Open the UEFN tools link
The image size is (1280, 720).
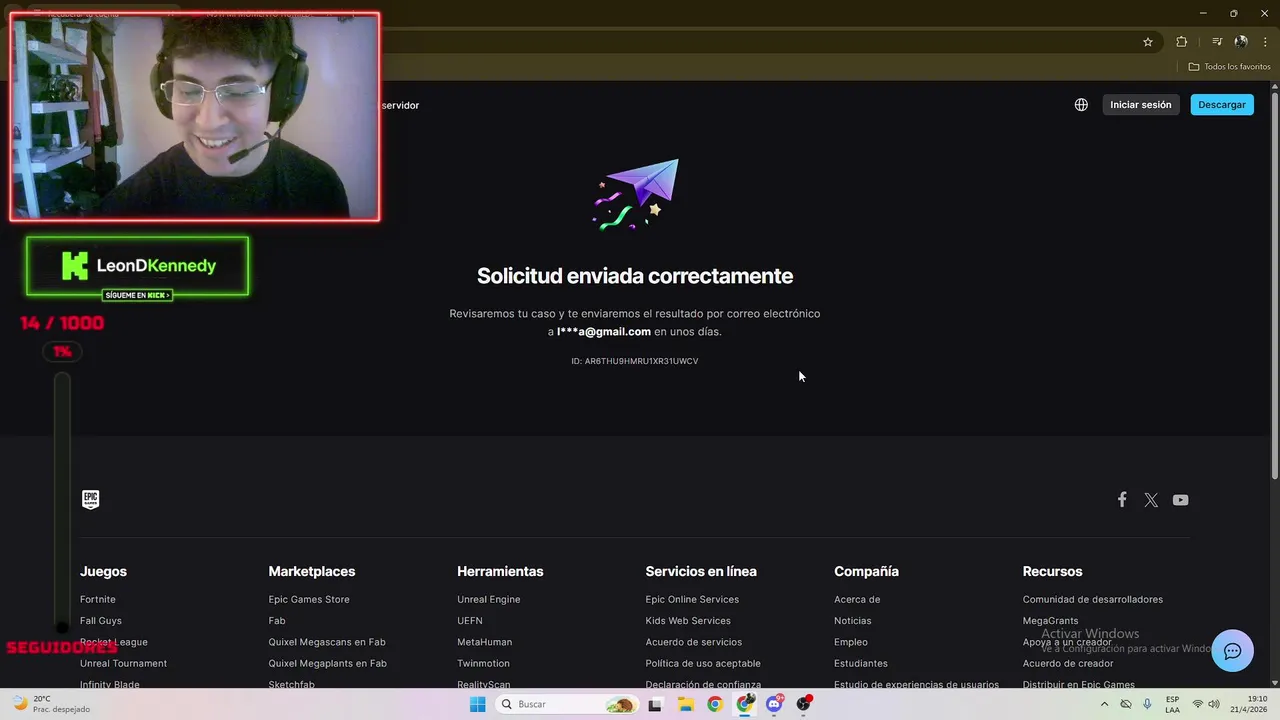[x=470, y=621]
